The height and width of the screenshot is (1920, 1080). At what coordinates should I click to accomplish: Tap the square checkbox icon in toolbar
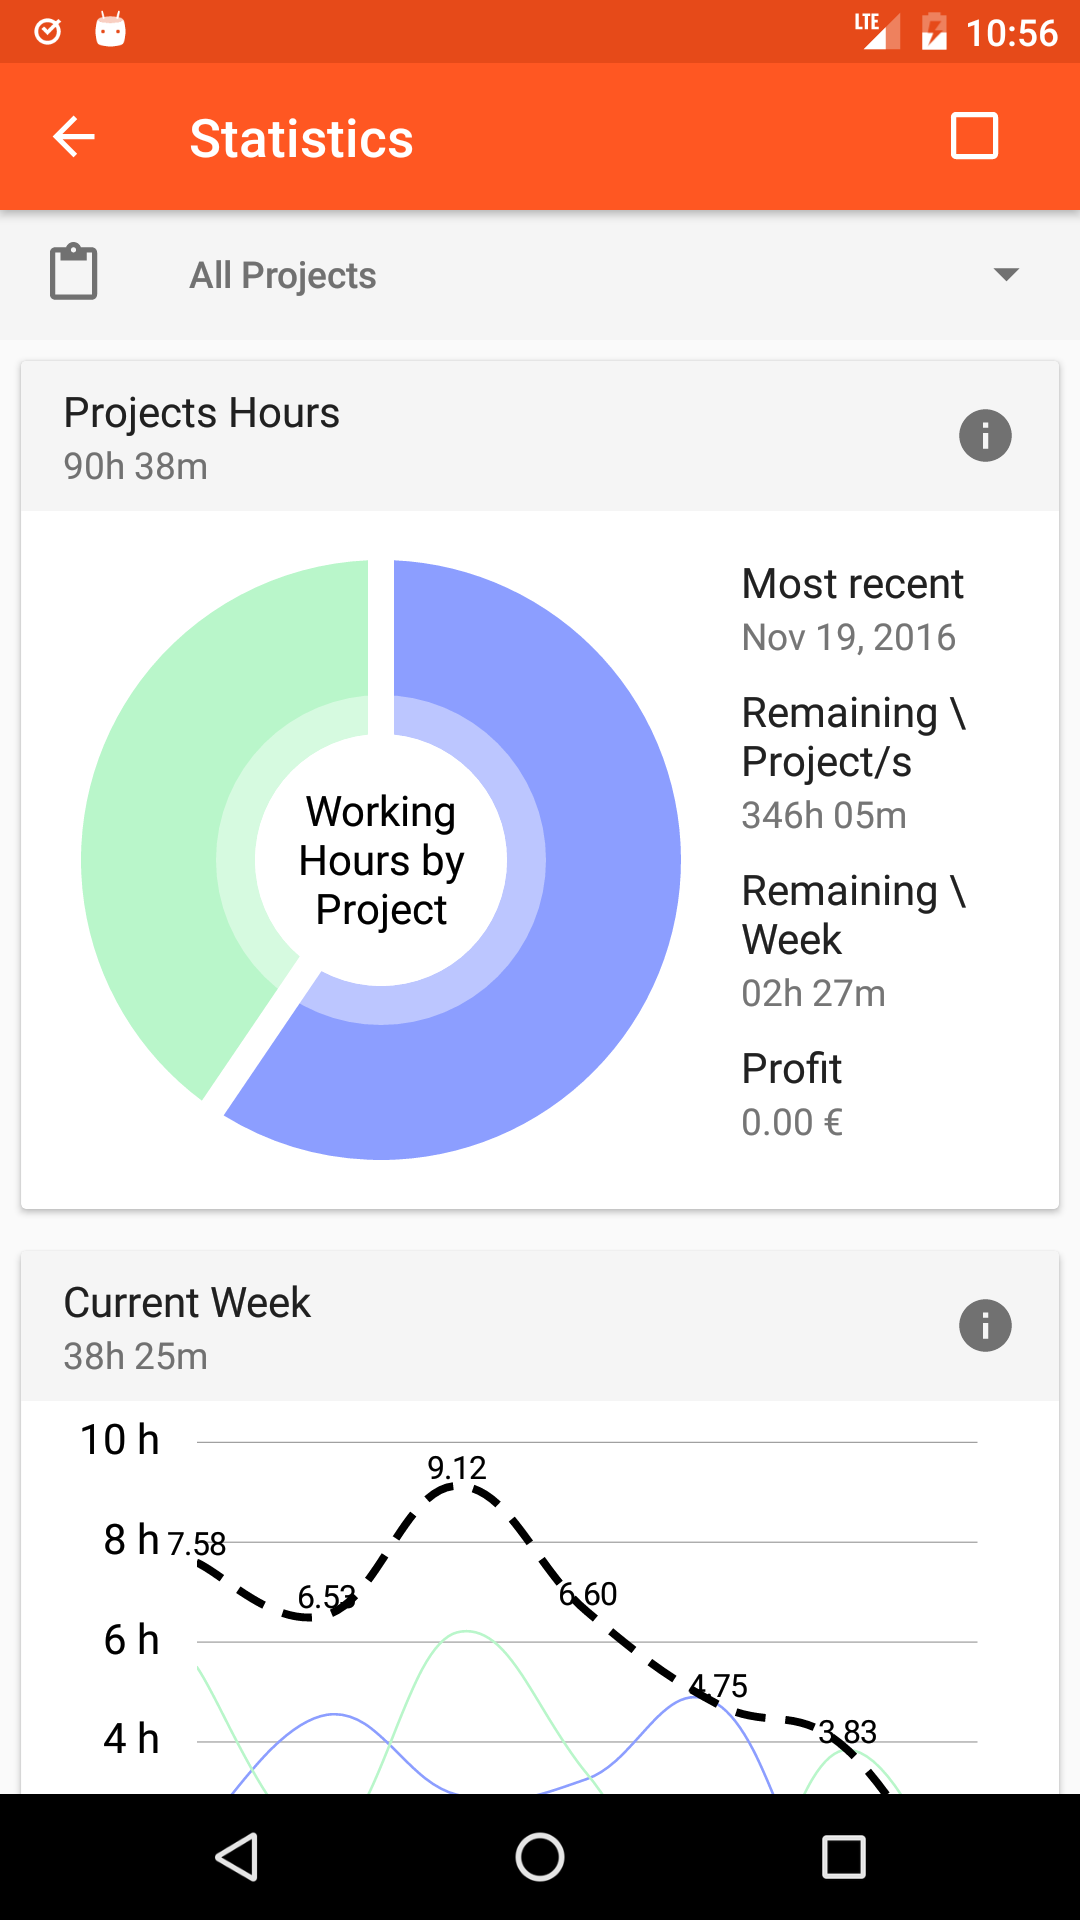(974, 136)
